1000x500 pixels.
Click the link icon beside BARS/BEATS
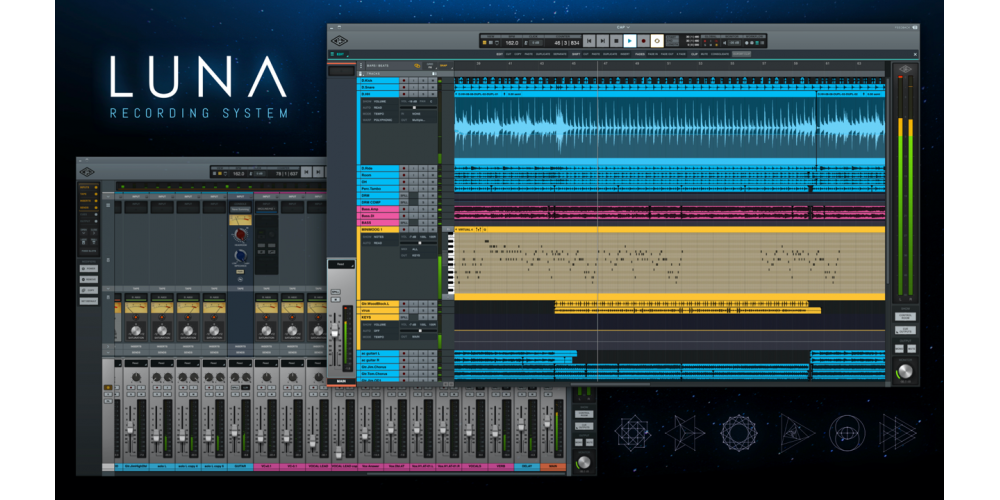(x=417, y=66)
